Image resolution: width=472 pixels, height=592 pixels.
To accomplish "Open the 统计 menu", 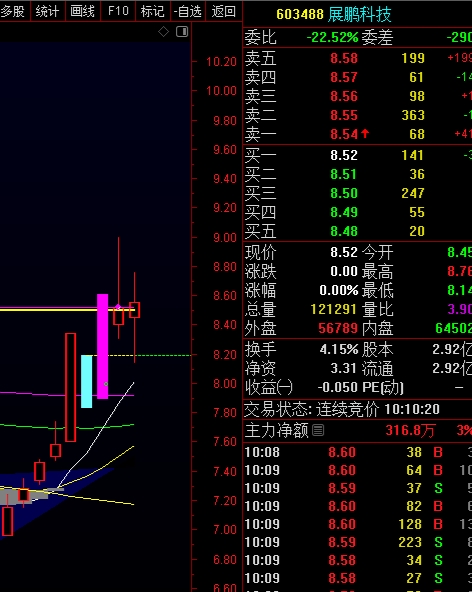I will tap(47, 11).
